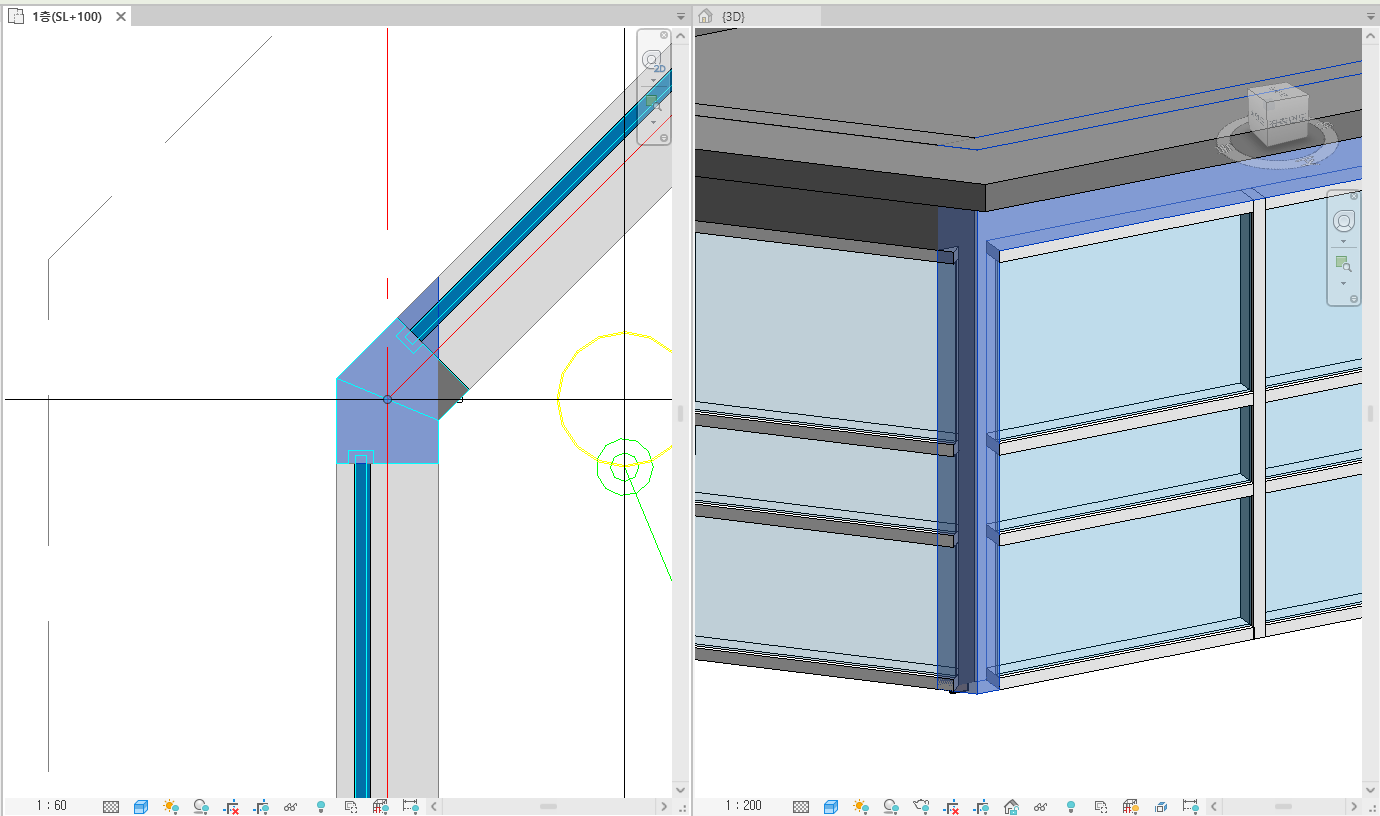
Task: Toggle Shadows in the floor plan view bar
Action: (x=201, y=806)
